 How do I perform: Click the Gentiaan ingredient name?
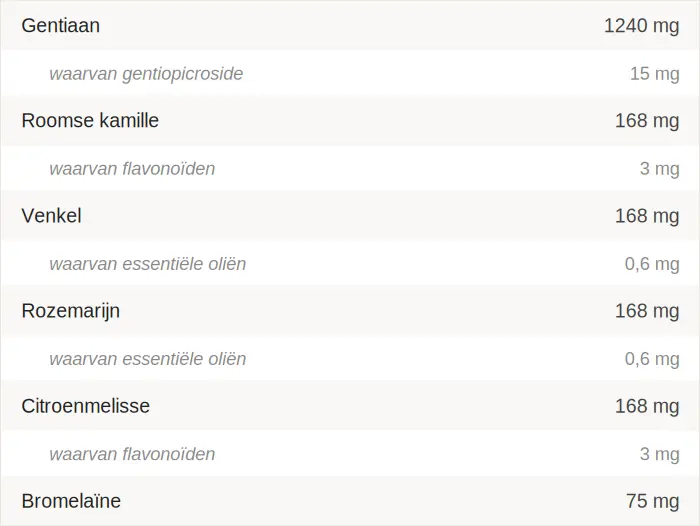(x=61, y=26)
